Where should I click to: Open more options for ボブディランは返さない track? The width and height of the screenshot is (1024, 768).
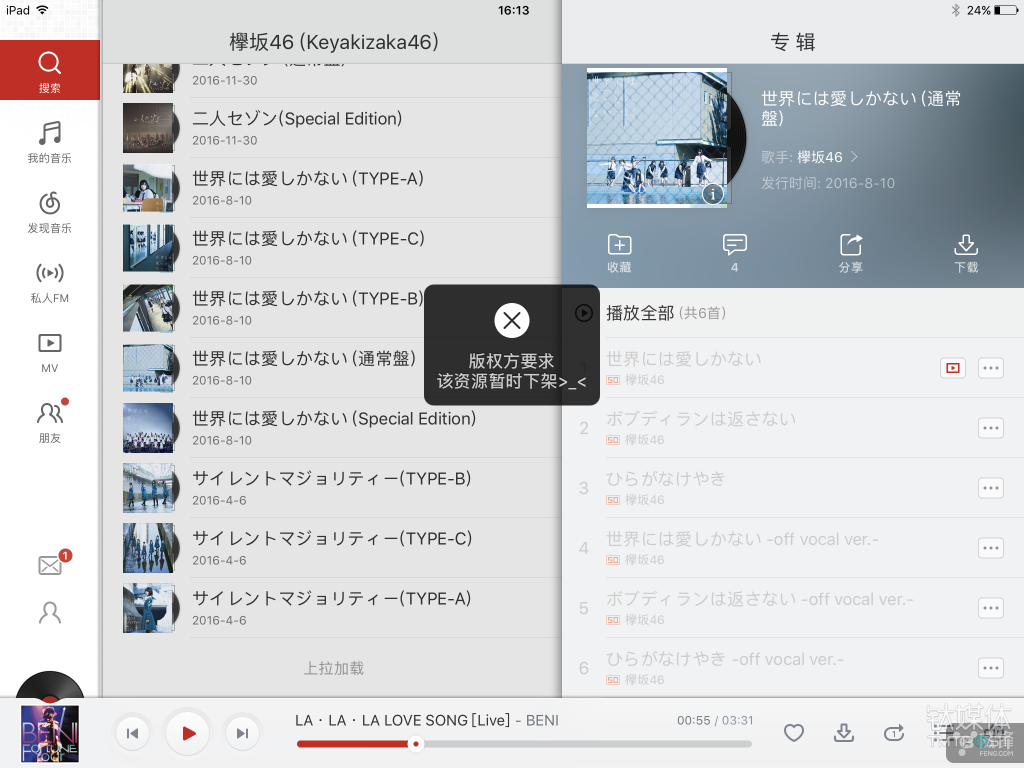pyautogui.click(x=990, y=428)
